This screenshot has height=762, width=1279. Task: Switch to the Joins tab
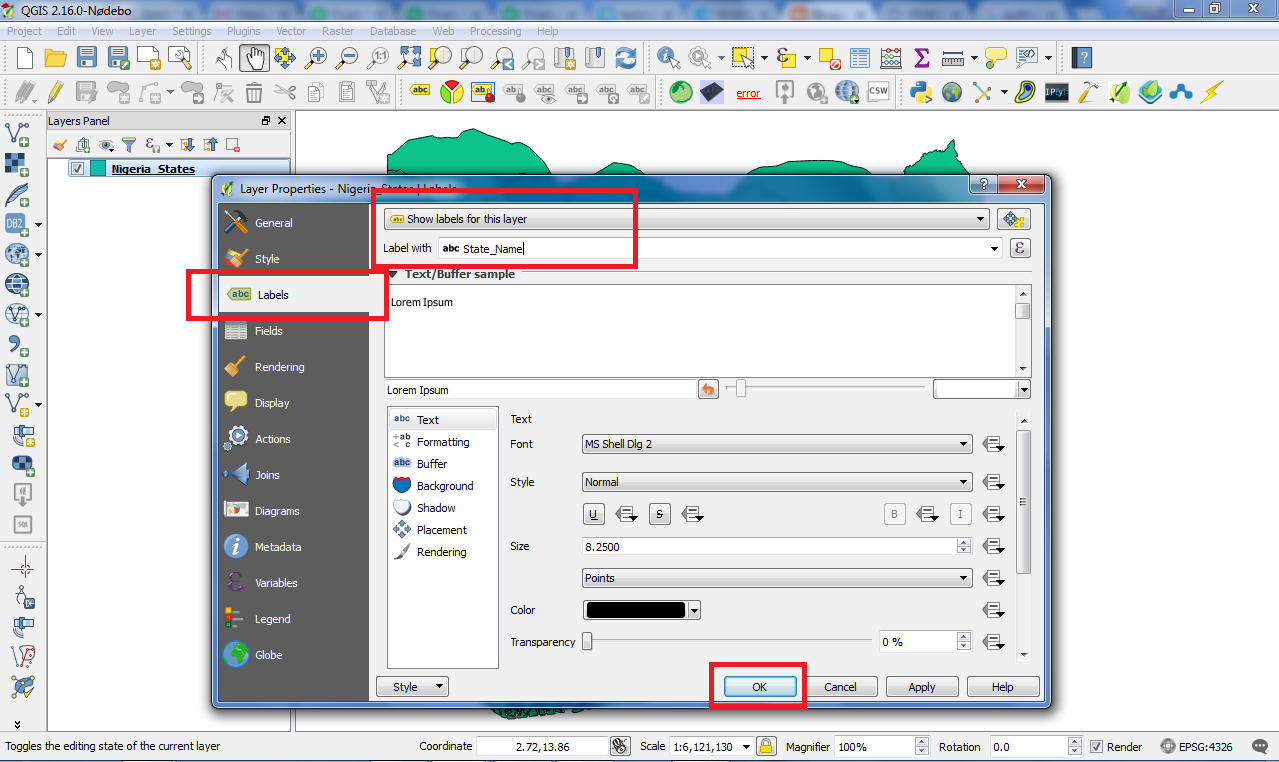293,475
